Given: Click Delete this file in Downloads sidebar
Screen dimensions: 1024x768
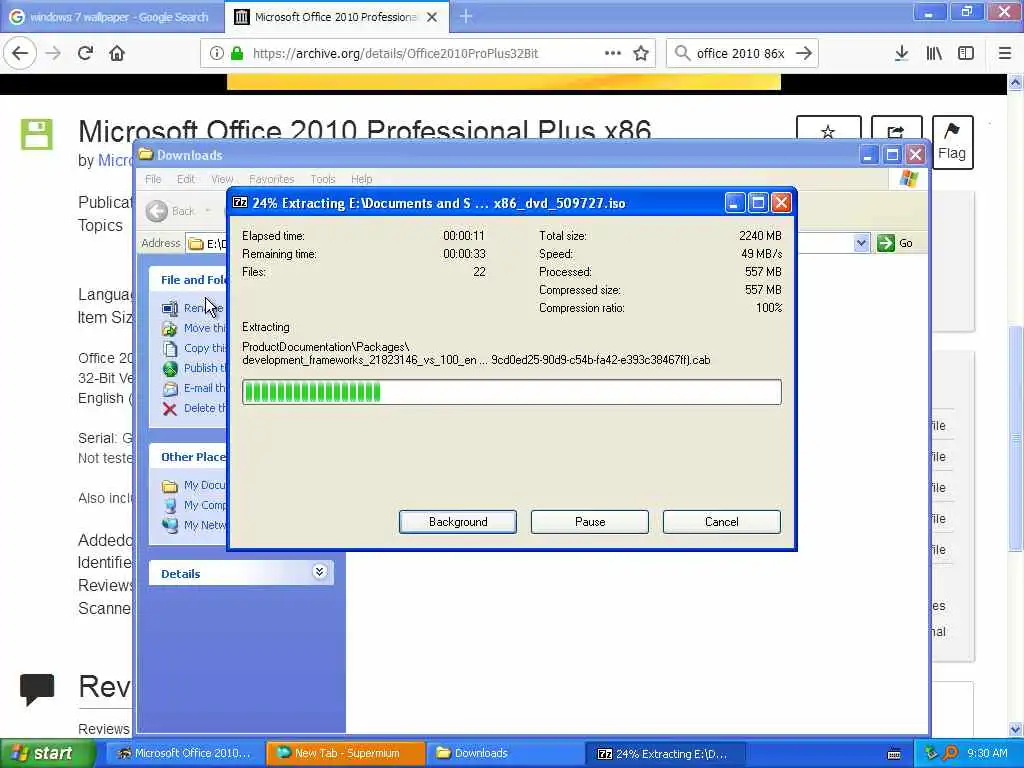Looking at the screenshot, I should pyautogui.click(x=204, y=408).
